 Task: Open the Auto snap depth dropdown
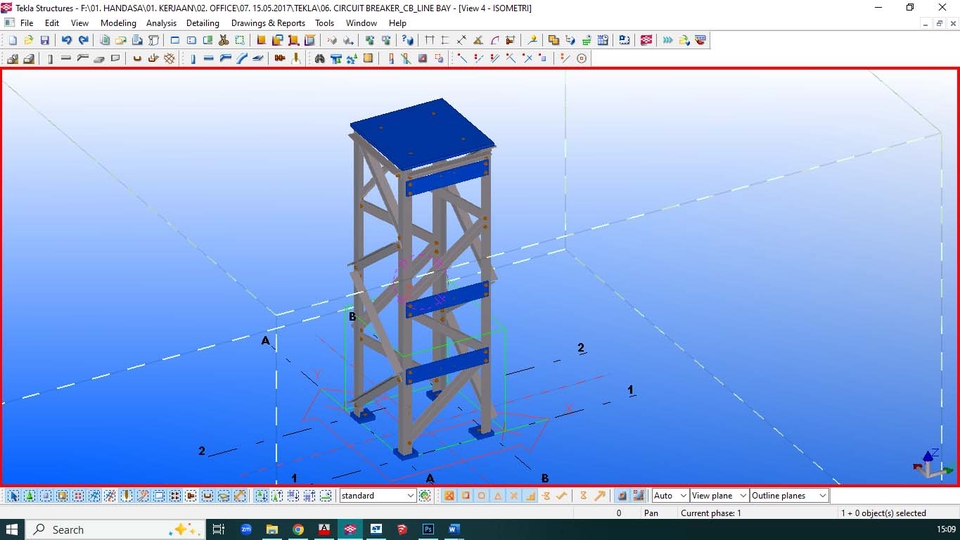tap(670, 496)
